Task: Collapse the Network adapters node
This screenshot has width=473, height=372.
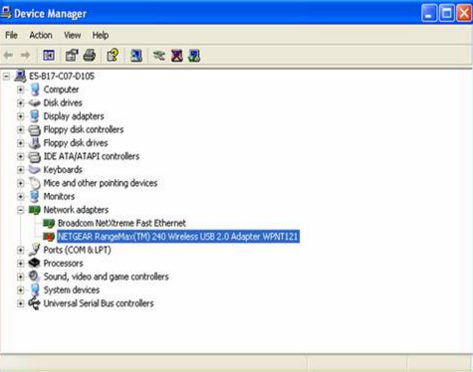Action: (20, 210)
